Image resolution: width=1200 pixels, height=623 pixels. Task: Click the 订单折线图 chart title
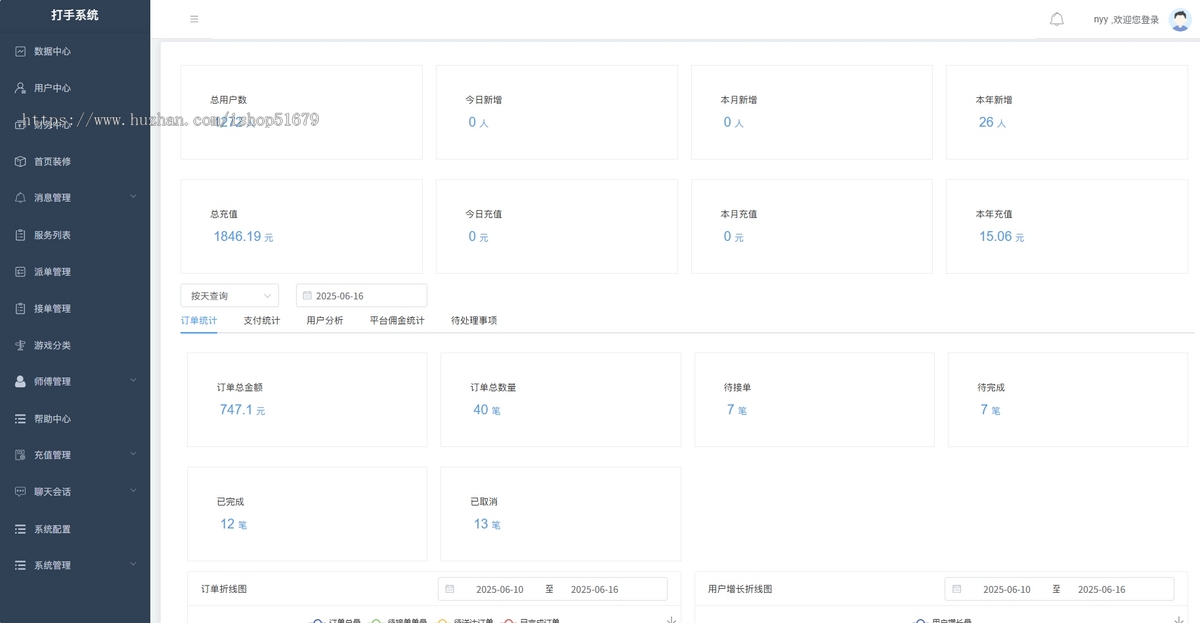(x=224, y=589)
